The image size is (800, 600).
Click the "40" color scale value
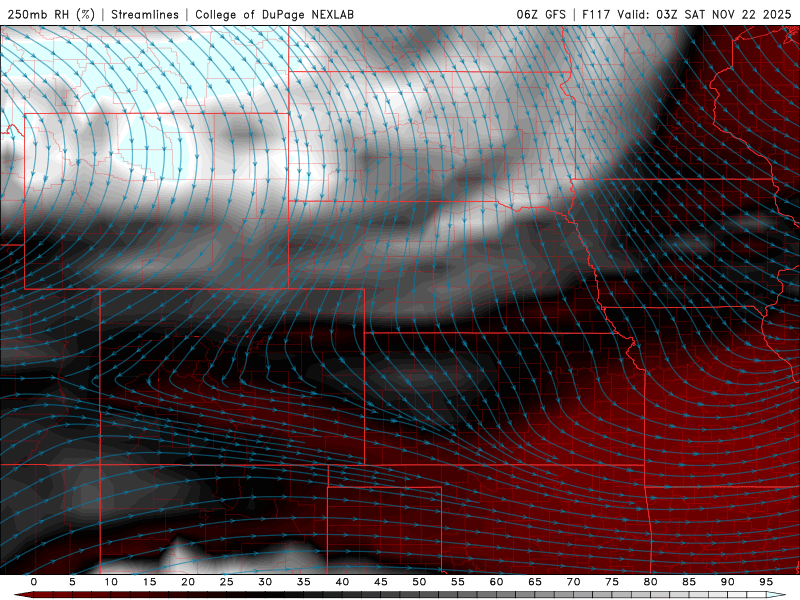[342, 582]
